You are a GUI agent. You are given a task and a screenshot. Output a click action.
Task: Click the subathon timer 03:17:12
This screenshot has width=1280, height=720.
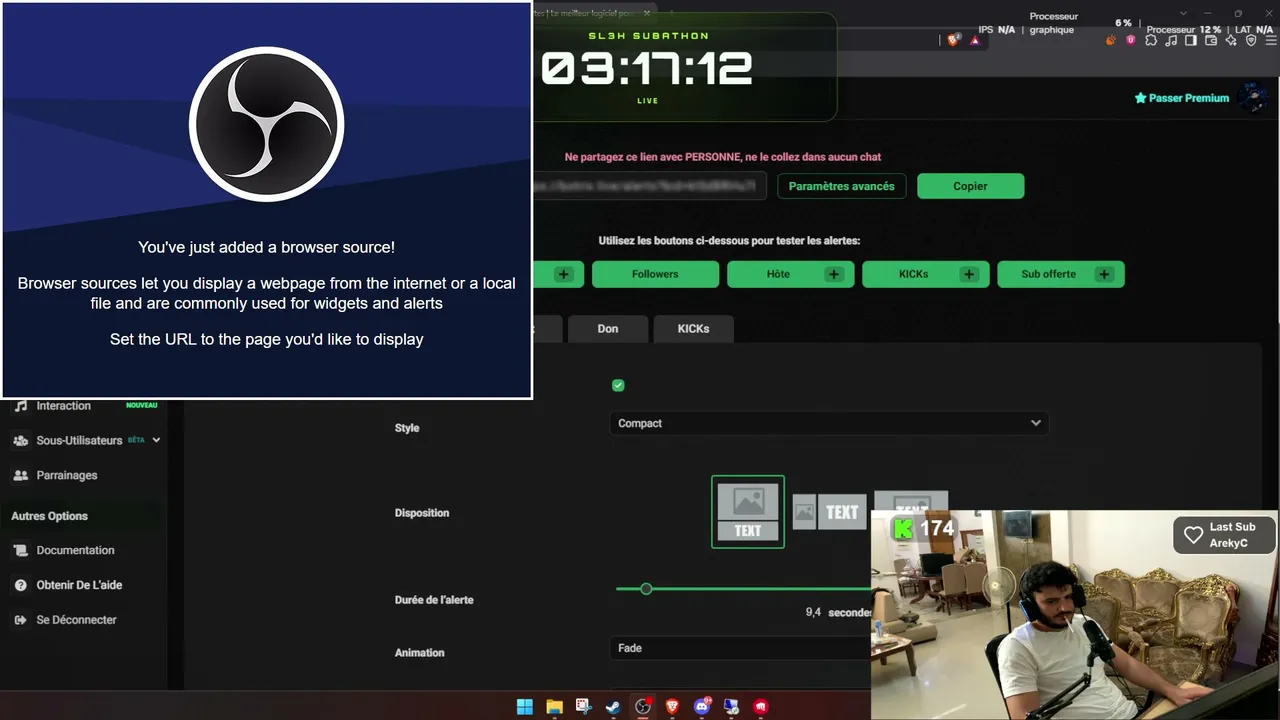[x=647, y=69]
